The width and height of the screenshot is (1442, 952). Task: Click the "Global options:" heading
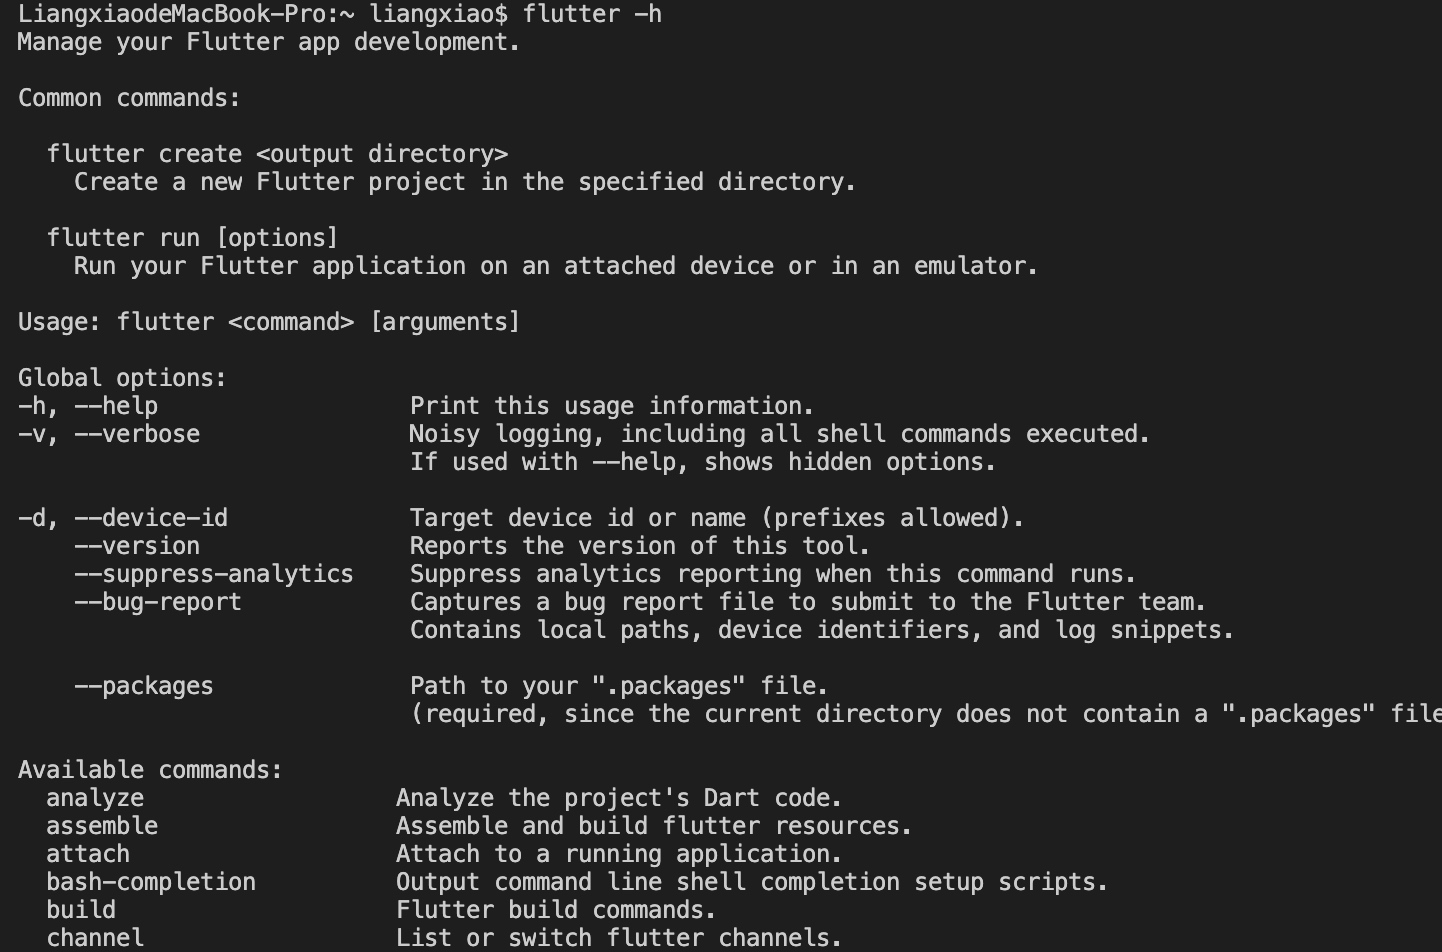click(122, 378)
